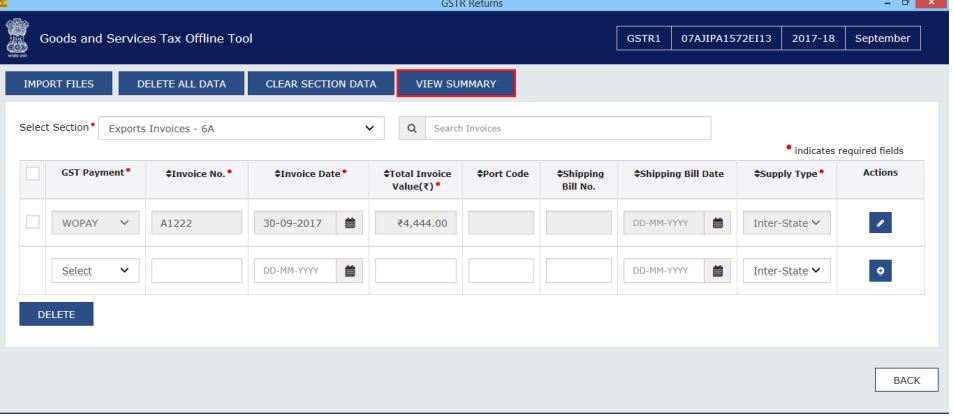Image resolution: width=954 pixels, height=416 pixels.
Task: Open invoice date calendar in new entry row
Action: point(351,271)
